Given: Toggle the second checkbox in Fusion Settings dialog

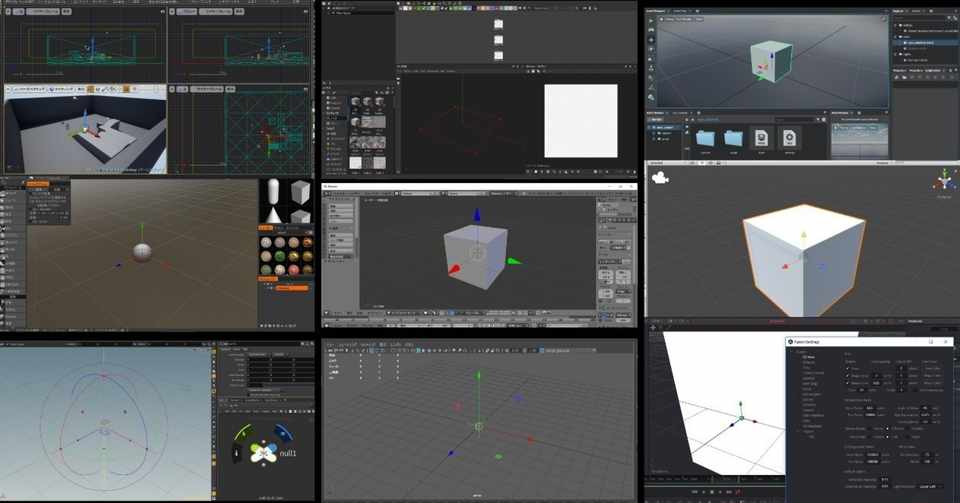Looking at the screenshot, I should [848, 376].
